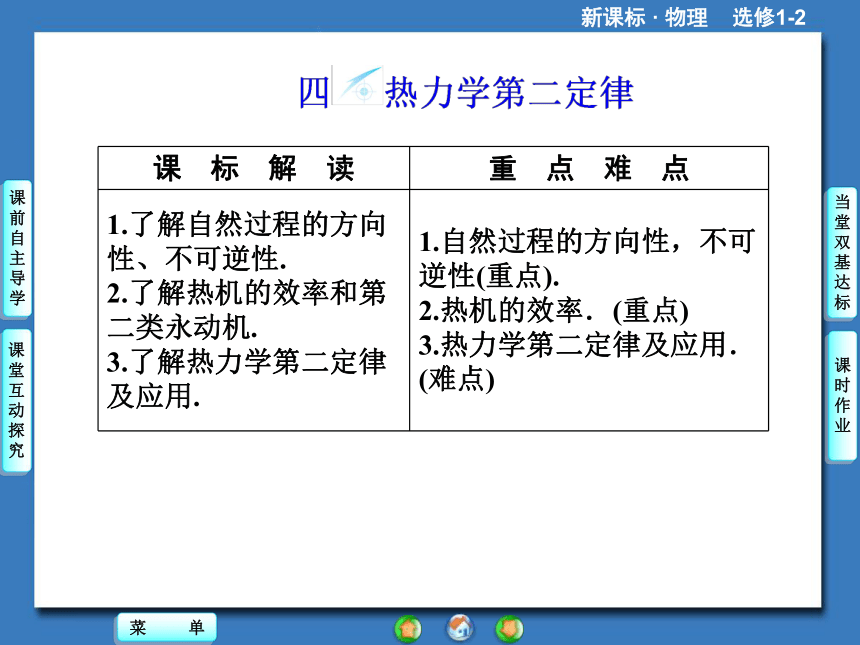The image size is (860, 645).
Task: Click the header text 选修1-2
Action: click(769, 17)
